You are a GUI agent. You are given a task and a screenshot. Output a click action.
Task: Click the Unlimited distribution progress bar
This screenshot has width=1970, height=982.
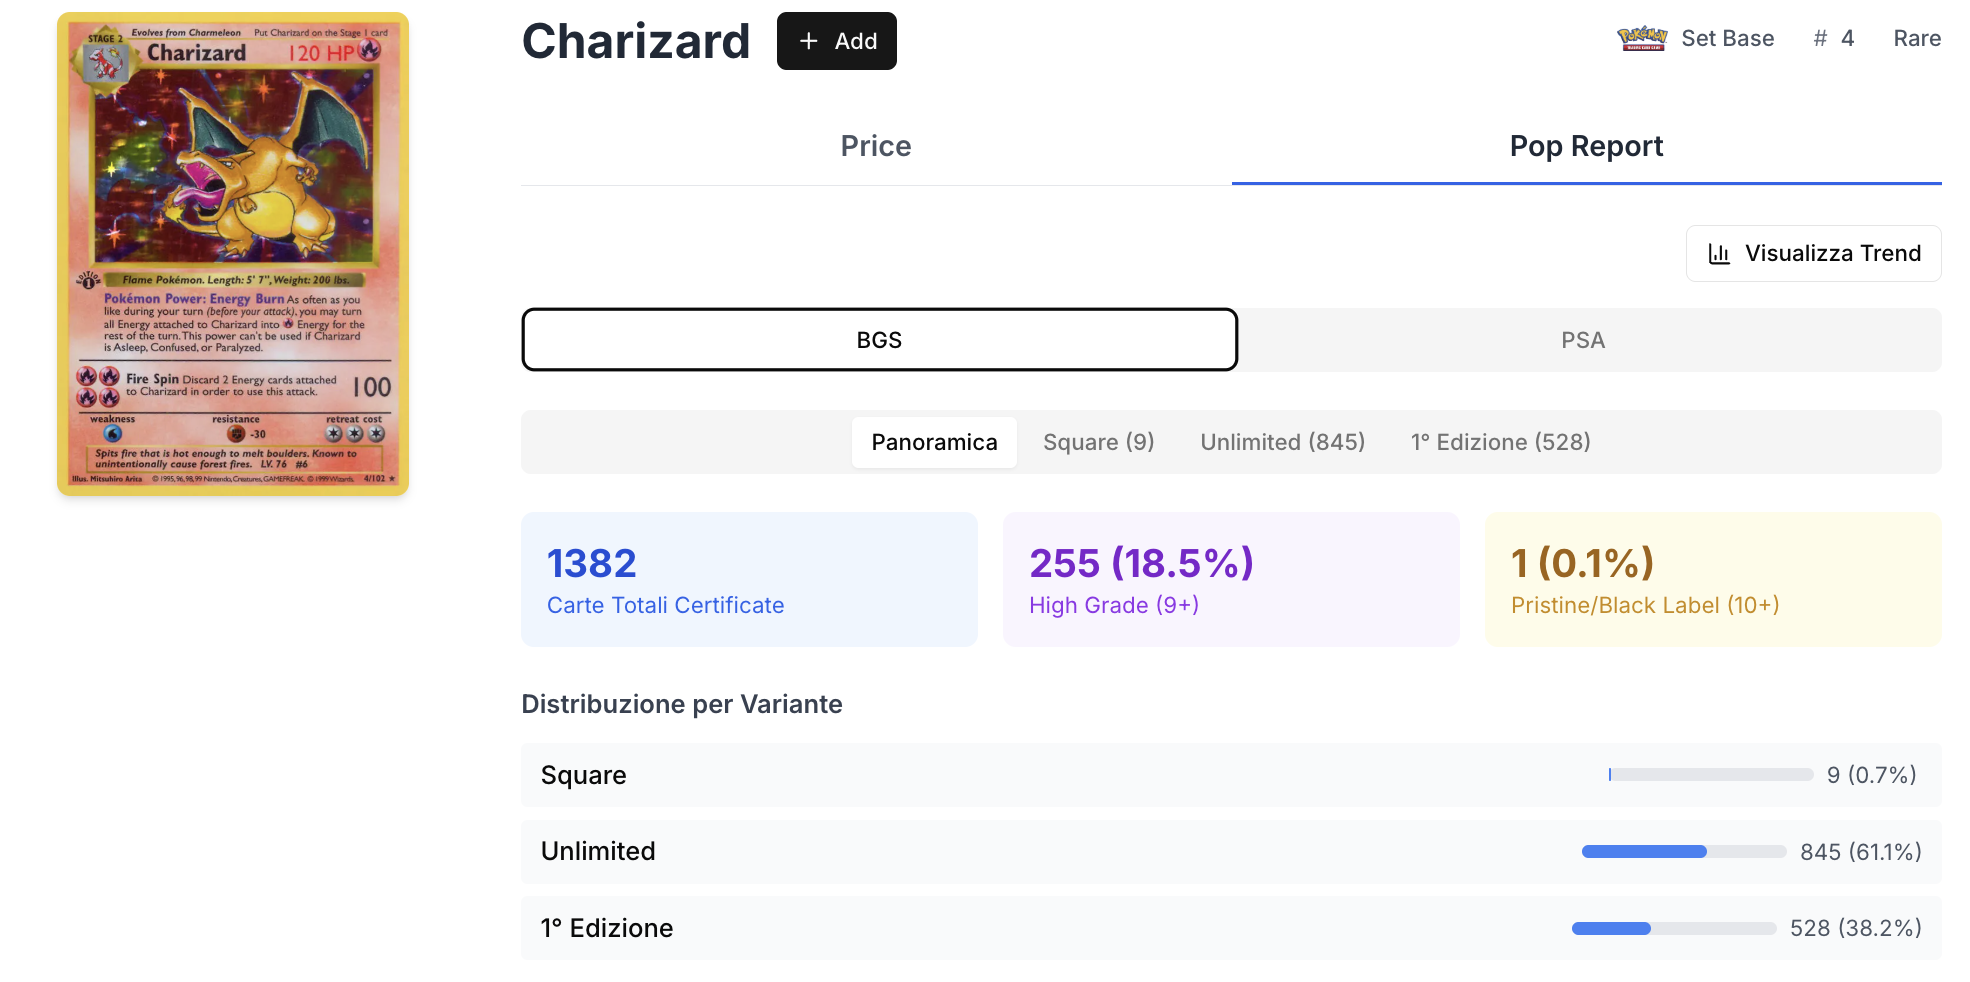1683,852
